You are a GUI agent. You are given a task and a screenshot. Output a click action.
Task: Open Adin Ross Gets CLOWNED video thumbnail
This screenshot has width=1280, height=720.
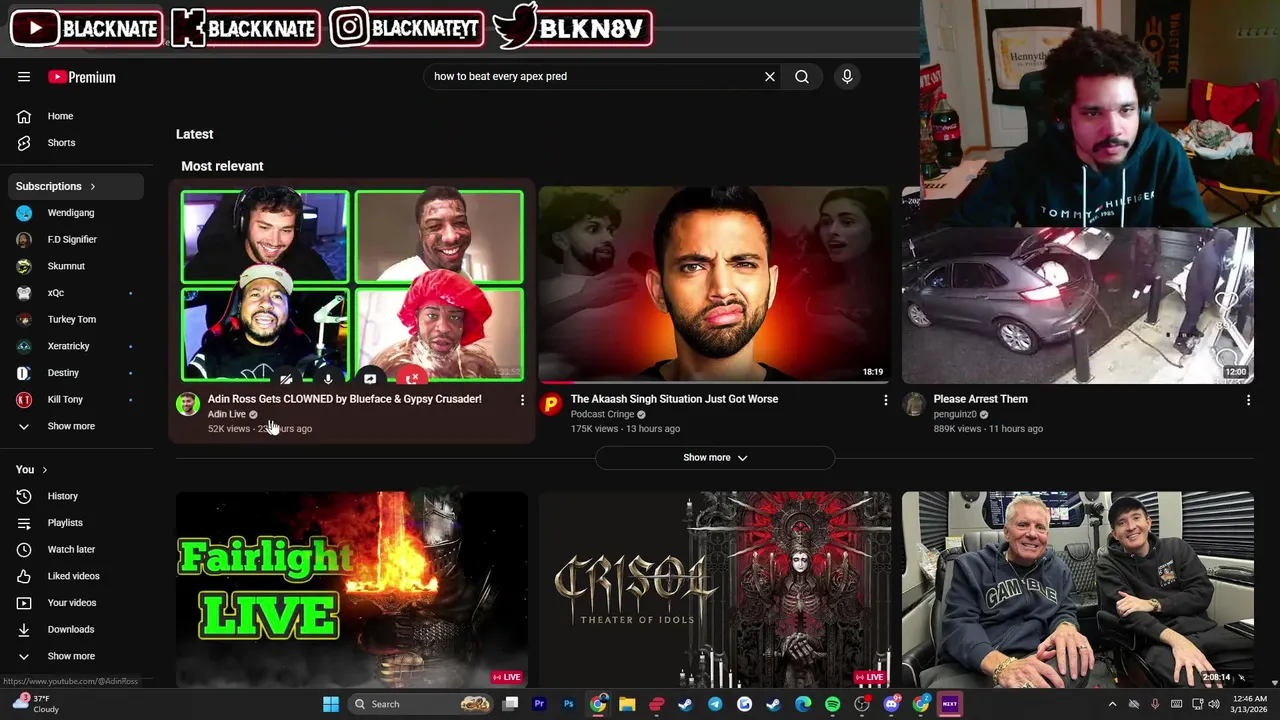point(352,284)
